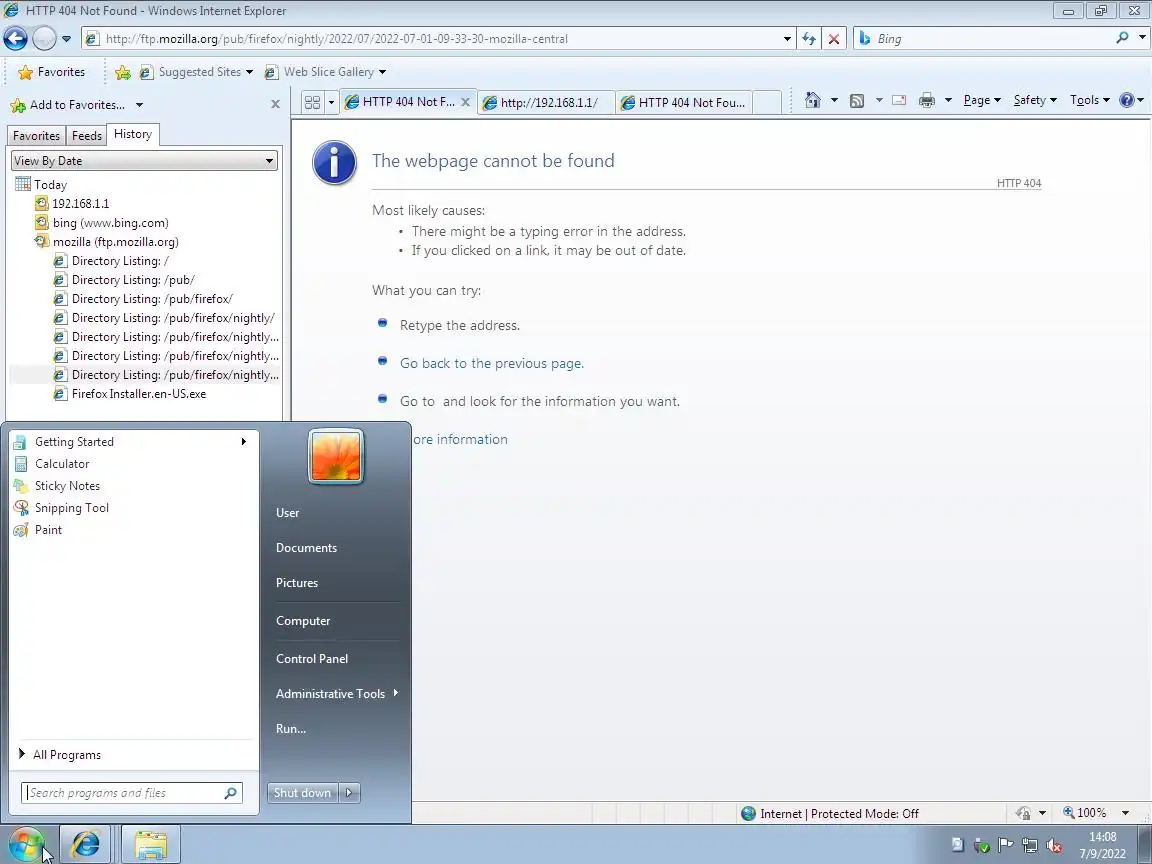Open the bing (www.bing.com) history entry

pos(102,223)
